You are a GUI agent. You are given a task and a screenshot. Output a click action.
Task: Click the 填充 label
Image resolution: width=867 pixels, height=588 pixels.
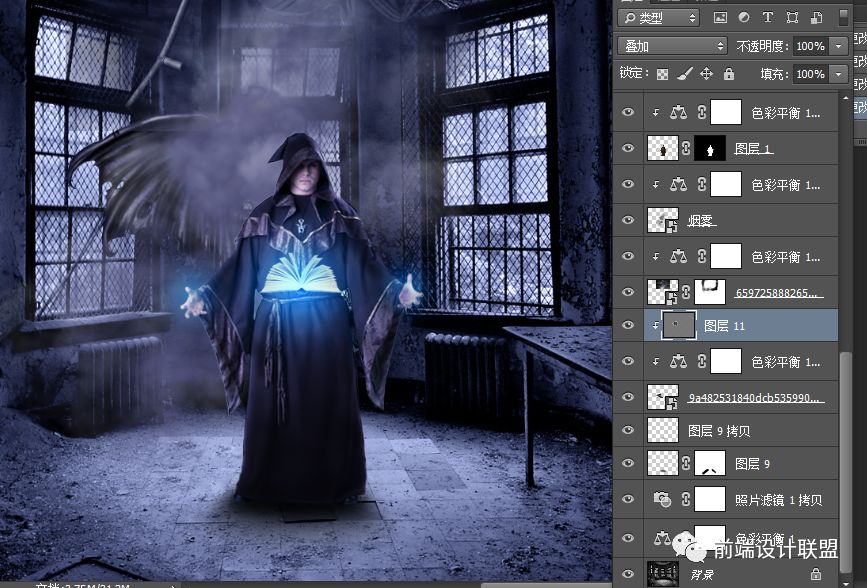(775, 74)
